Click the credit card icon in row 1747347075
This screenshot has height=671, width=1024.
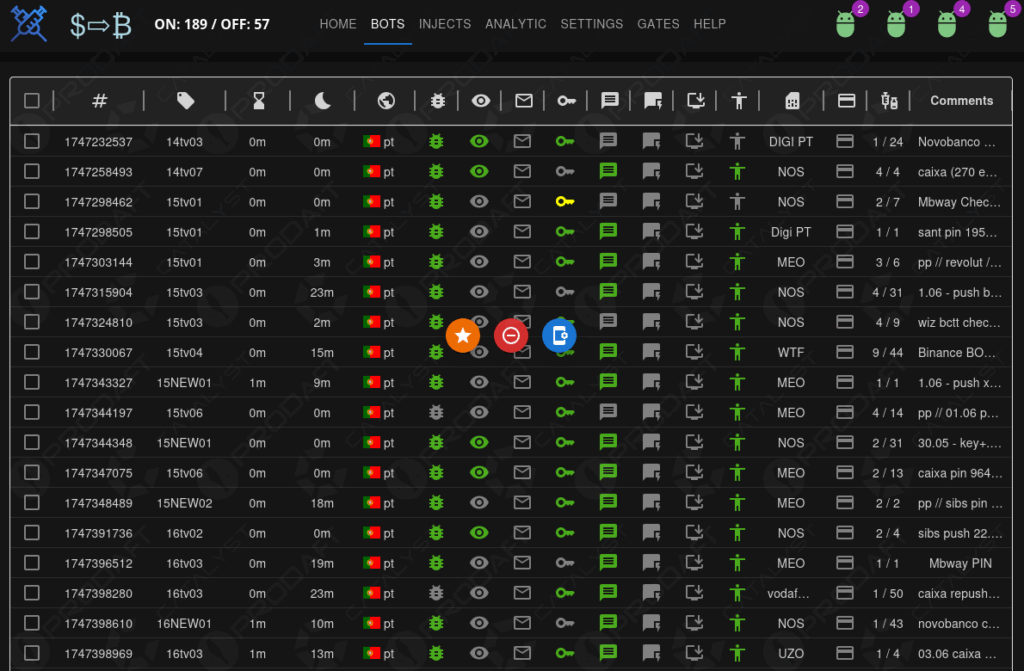844,472
